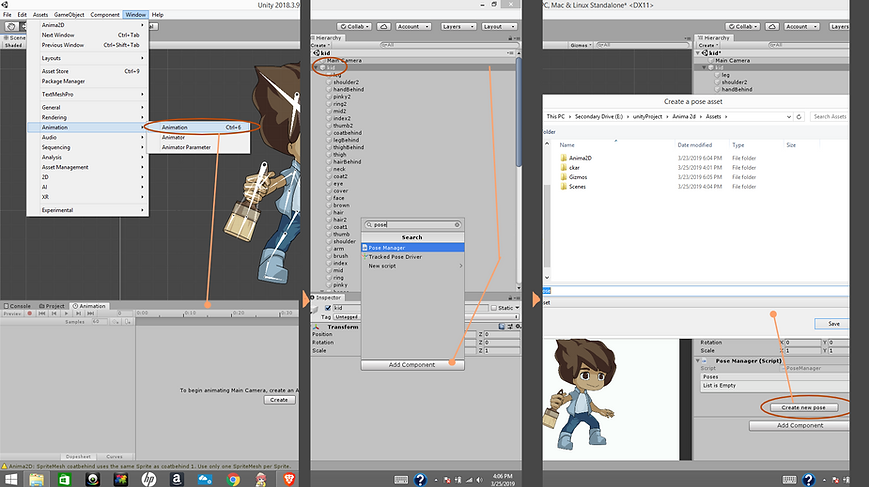
Task: Toggle the Hierarchy panel lock icon
Action: [x=510, y=38]
